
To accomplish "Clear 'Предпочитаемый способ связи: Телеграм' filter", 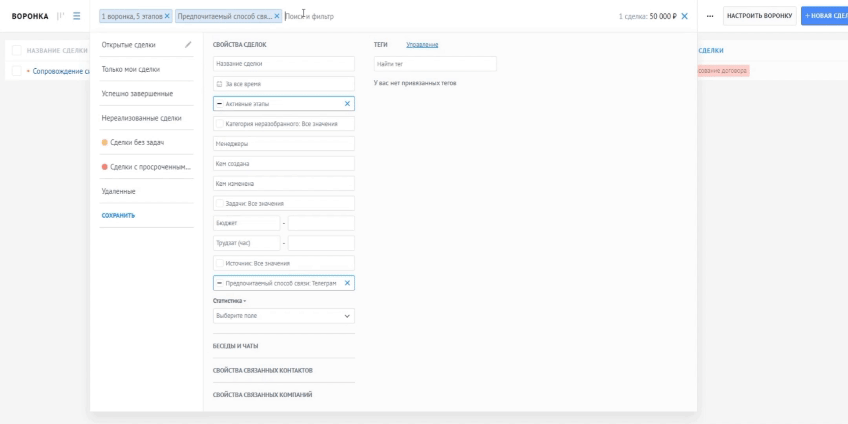I will click(347, 283).
